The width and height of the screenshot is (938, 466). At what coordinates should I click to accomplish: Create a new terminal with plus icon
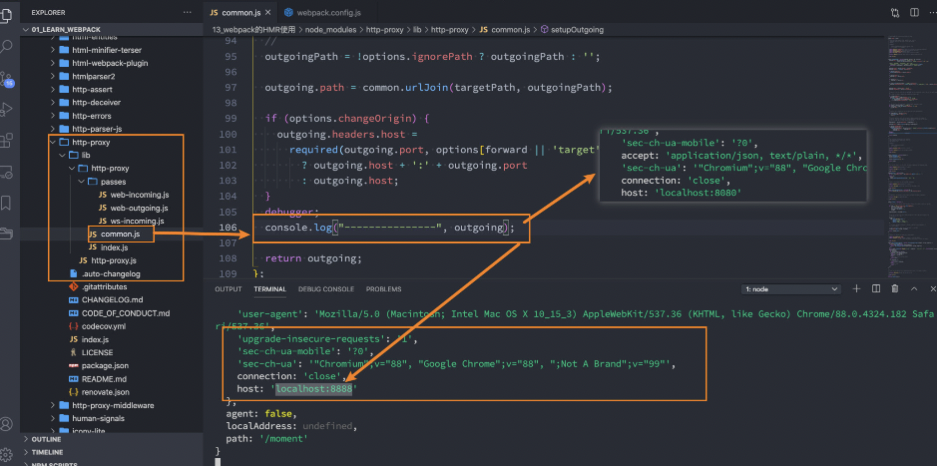(x=857, y=289)
